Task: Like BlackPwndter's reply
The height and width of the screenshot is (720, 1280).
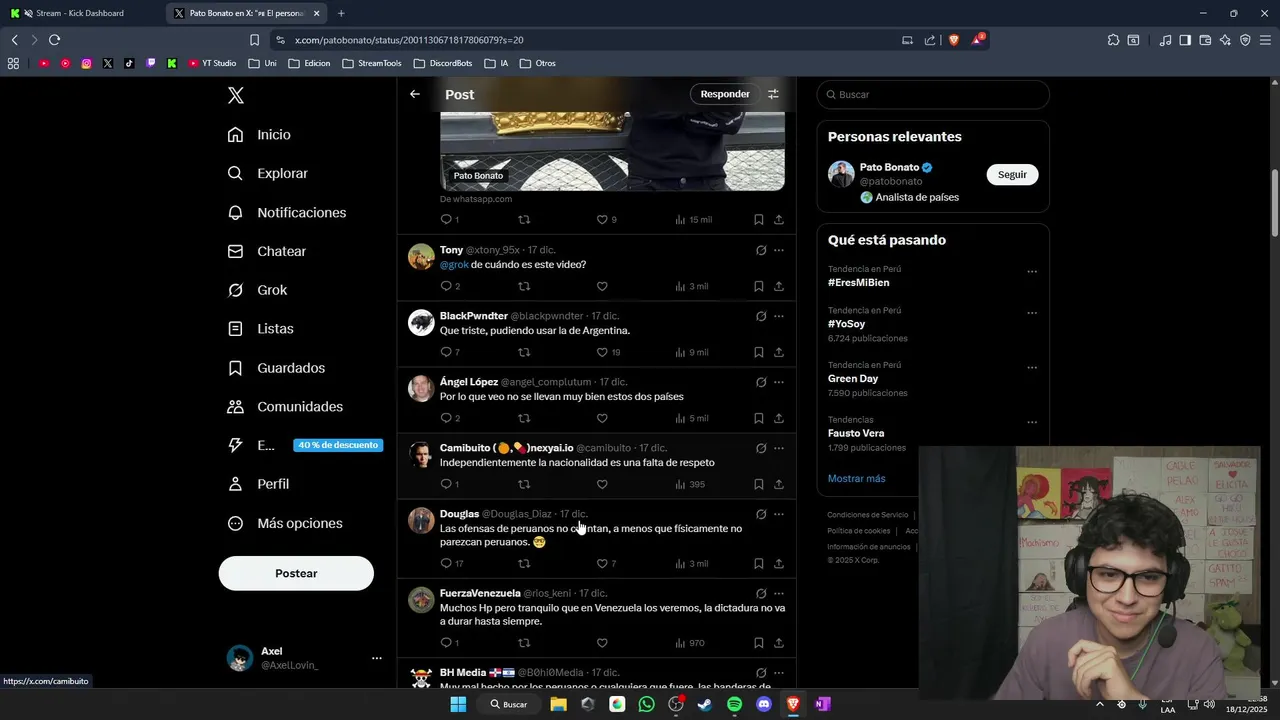Action: [x=602, y=352]
